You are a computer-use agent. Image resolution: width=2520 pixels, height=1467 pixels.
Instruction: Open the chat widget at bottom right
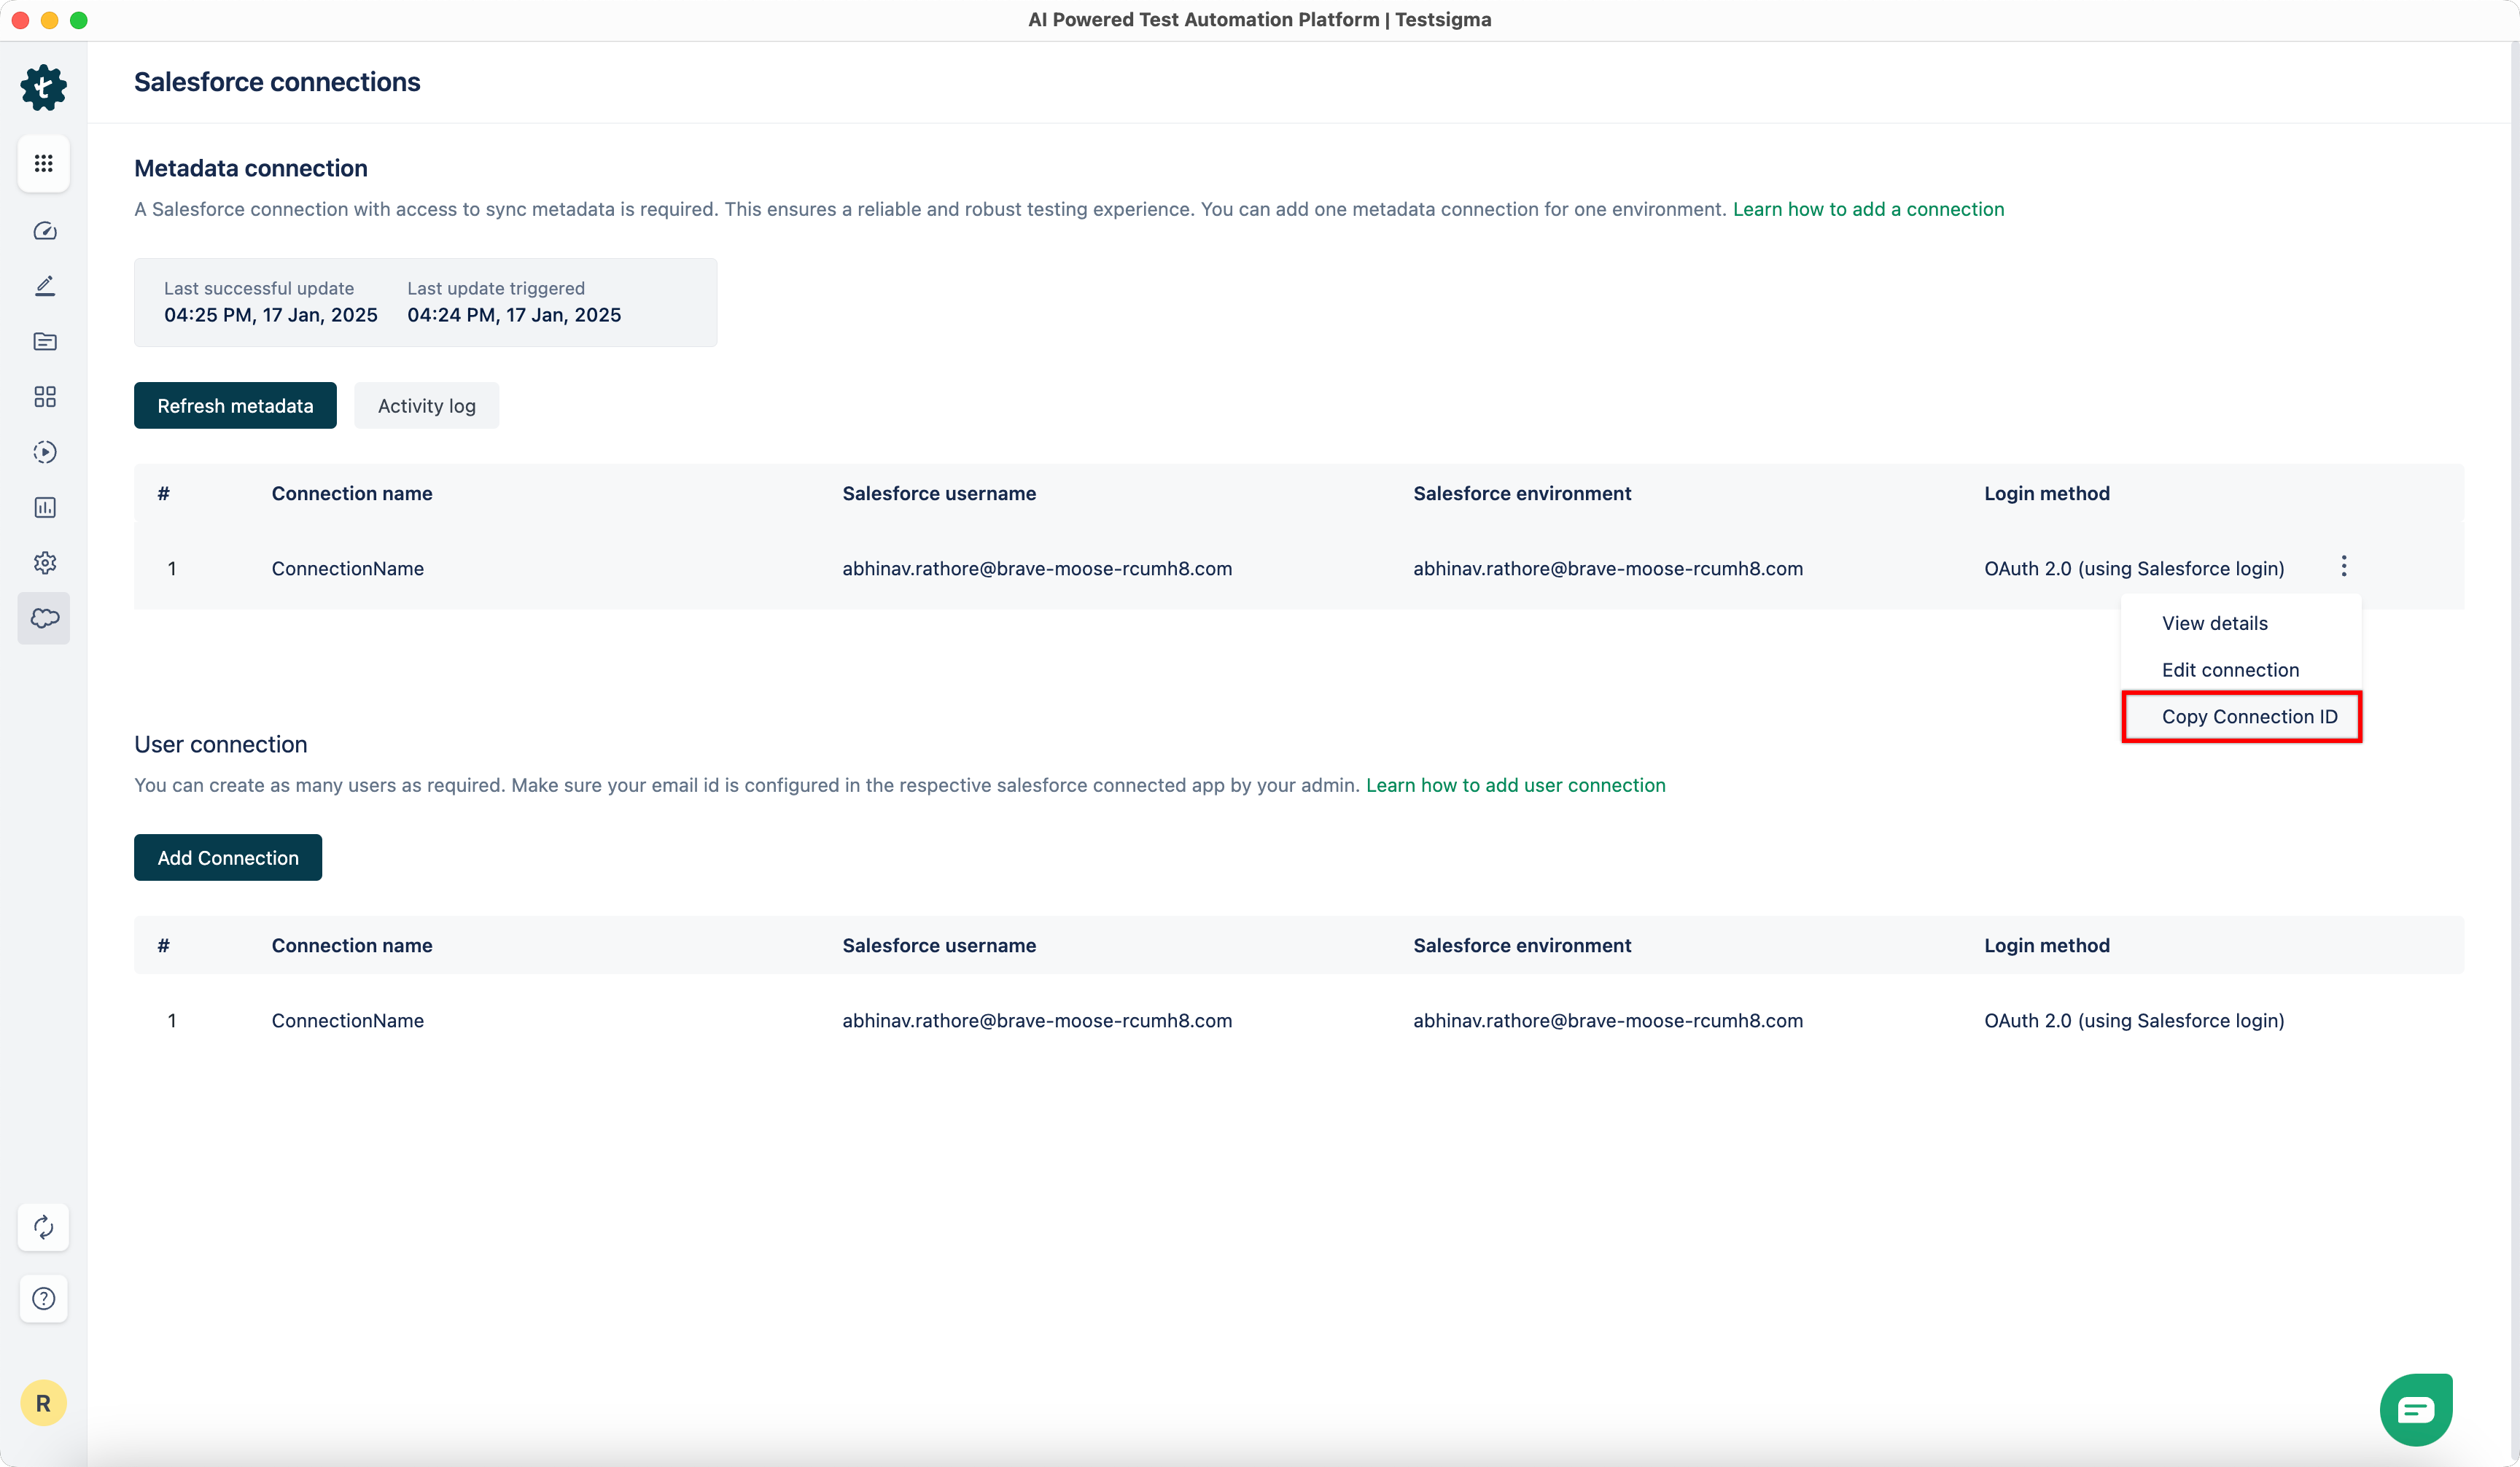[x=2416, y=1409]
